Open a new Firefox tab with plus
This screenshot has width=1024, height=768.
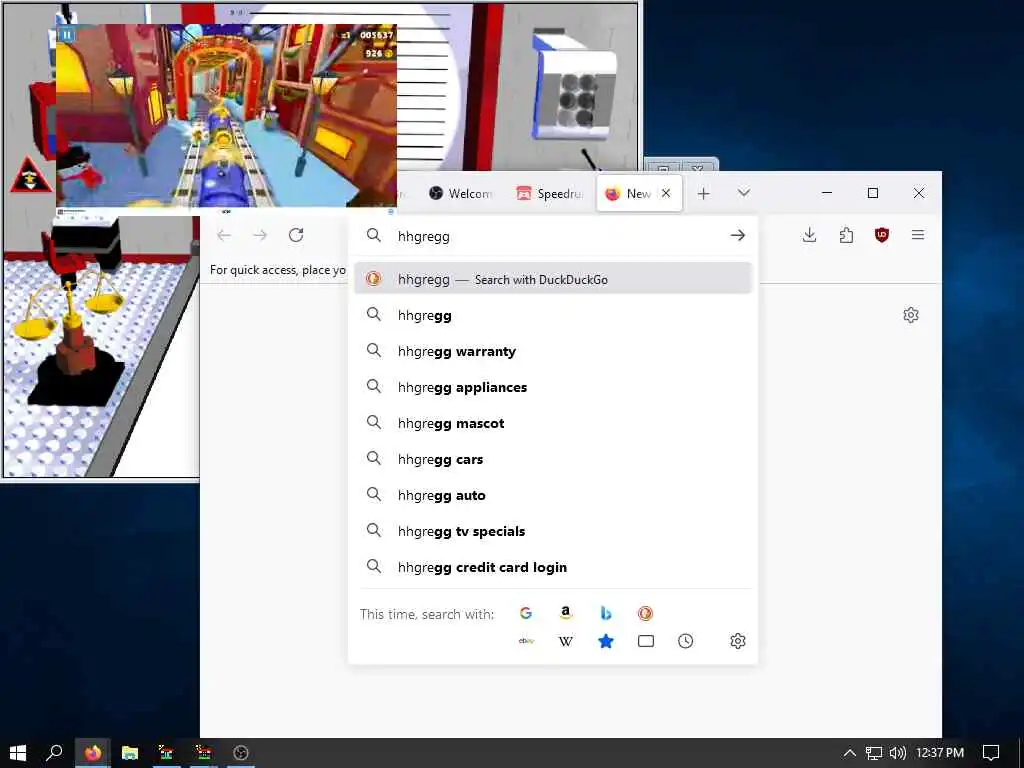(x=703, y=193)
